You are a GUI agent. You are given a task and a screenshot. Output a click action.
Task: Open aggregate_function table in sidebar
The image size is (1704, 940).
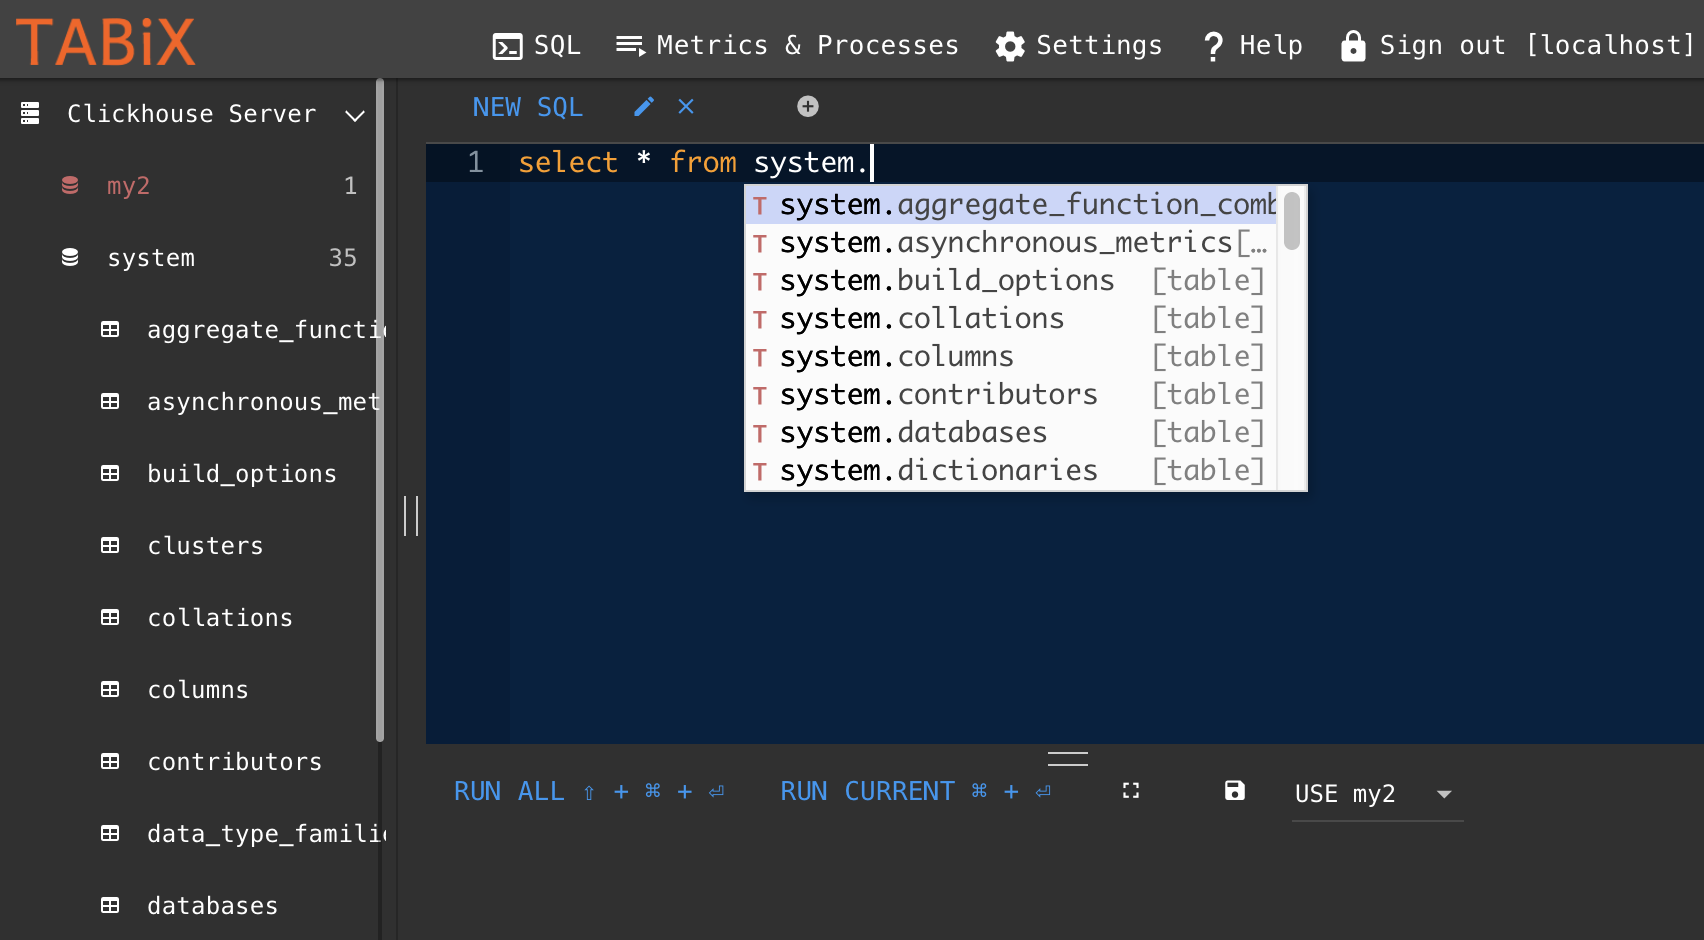266,330
